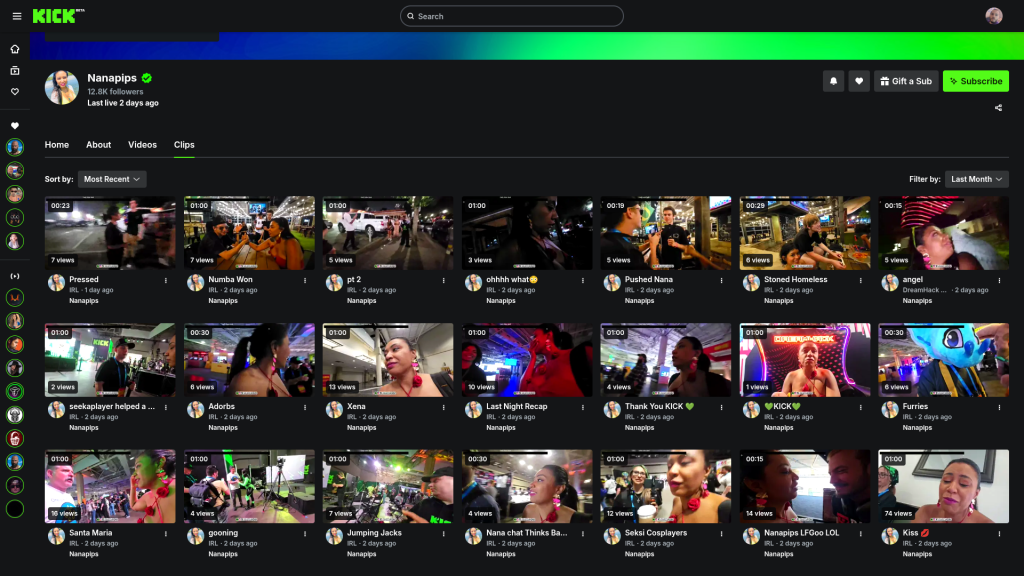The image size is (1024, 576).
Task: Play the Santa Maria clip thumbnail
Action: (110, 486)
